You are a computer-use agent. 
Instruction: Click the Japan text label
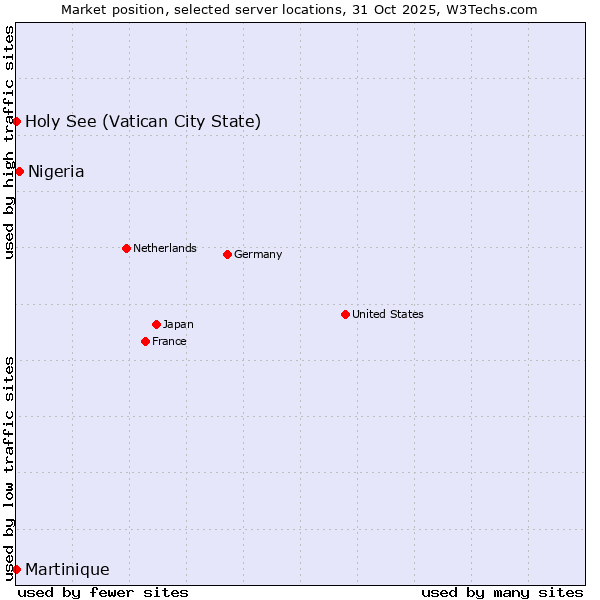click(178, 324)
